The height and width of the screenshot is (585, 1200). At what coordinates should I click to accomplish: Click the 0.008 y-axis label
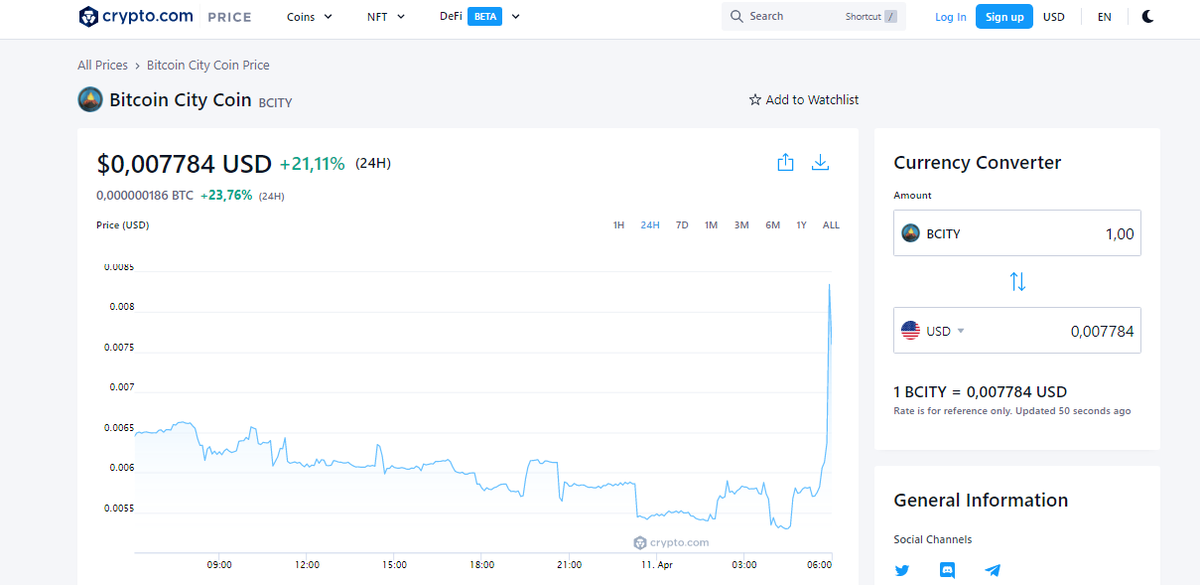pos(121,307)
